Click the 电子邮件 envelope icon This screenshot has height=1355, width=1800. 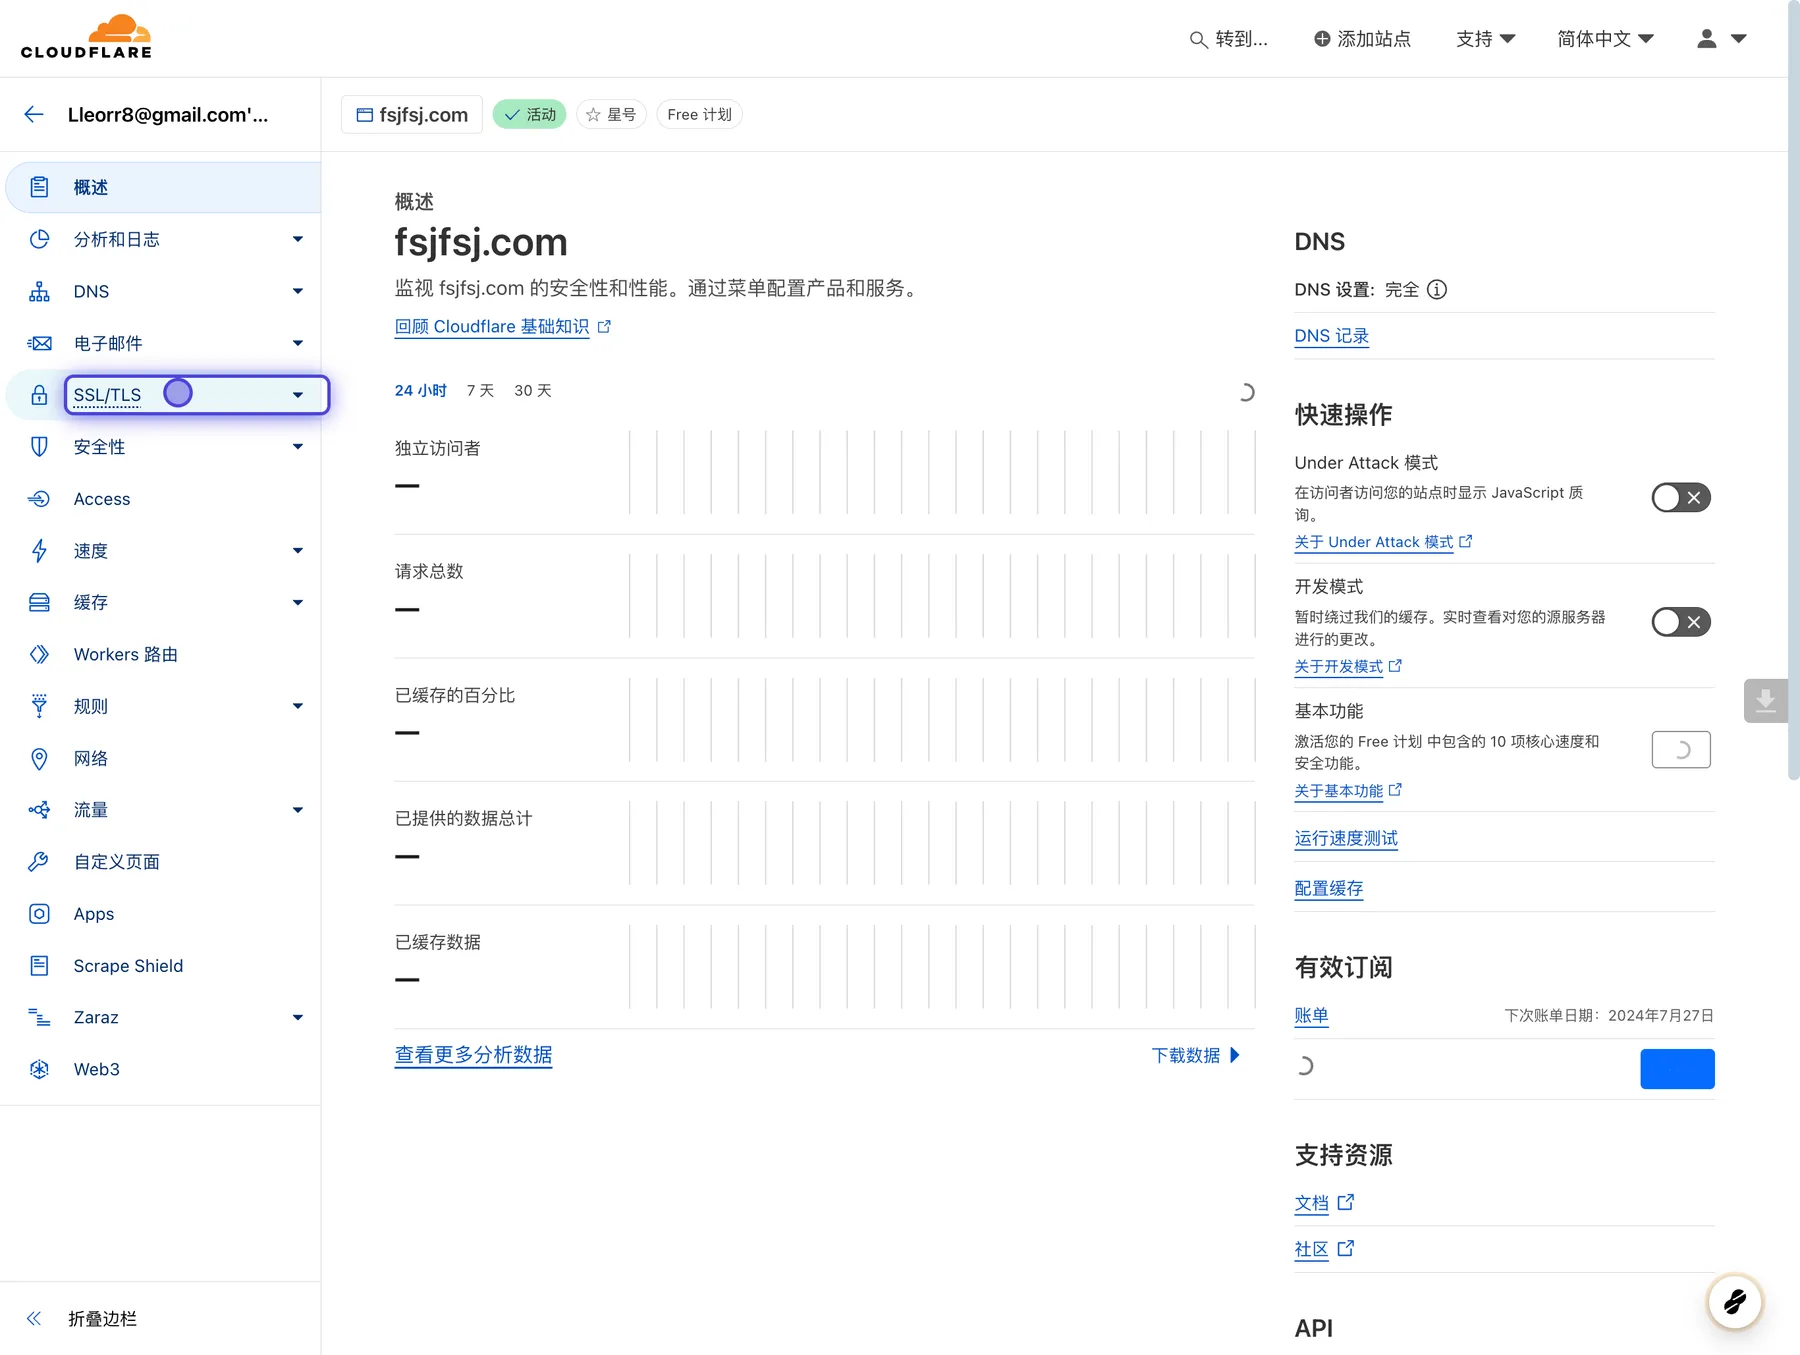click(39, 343)
